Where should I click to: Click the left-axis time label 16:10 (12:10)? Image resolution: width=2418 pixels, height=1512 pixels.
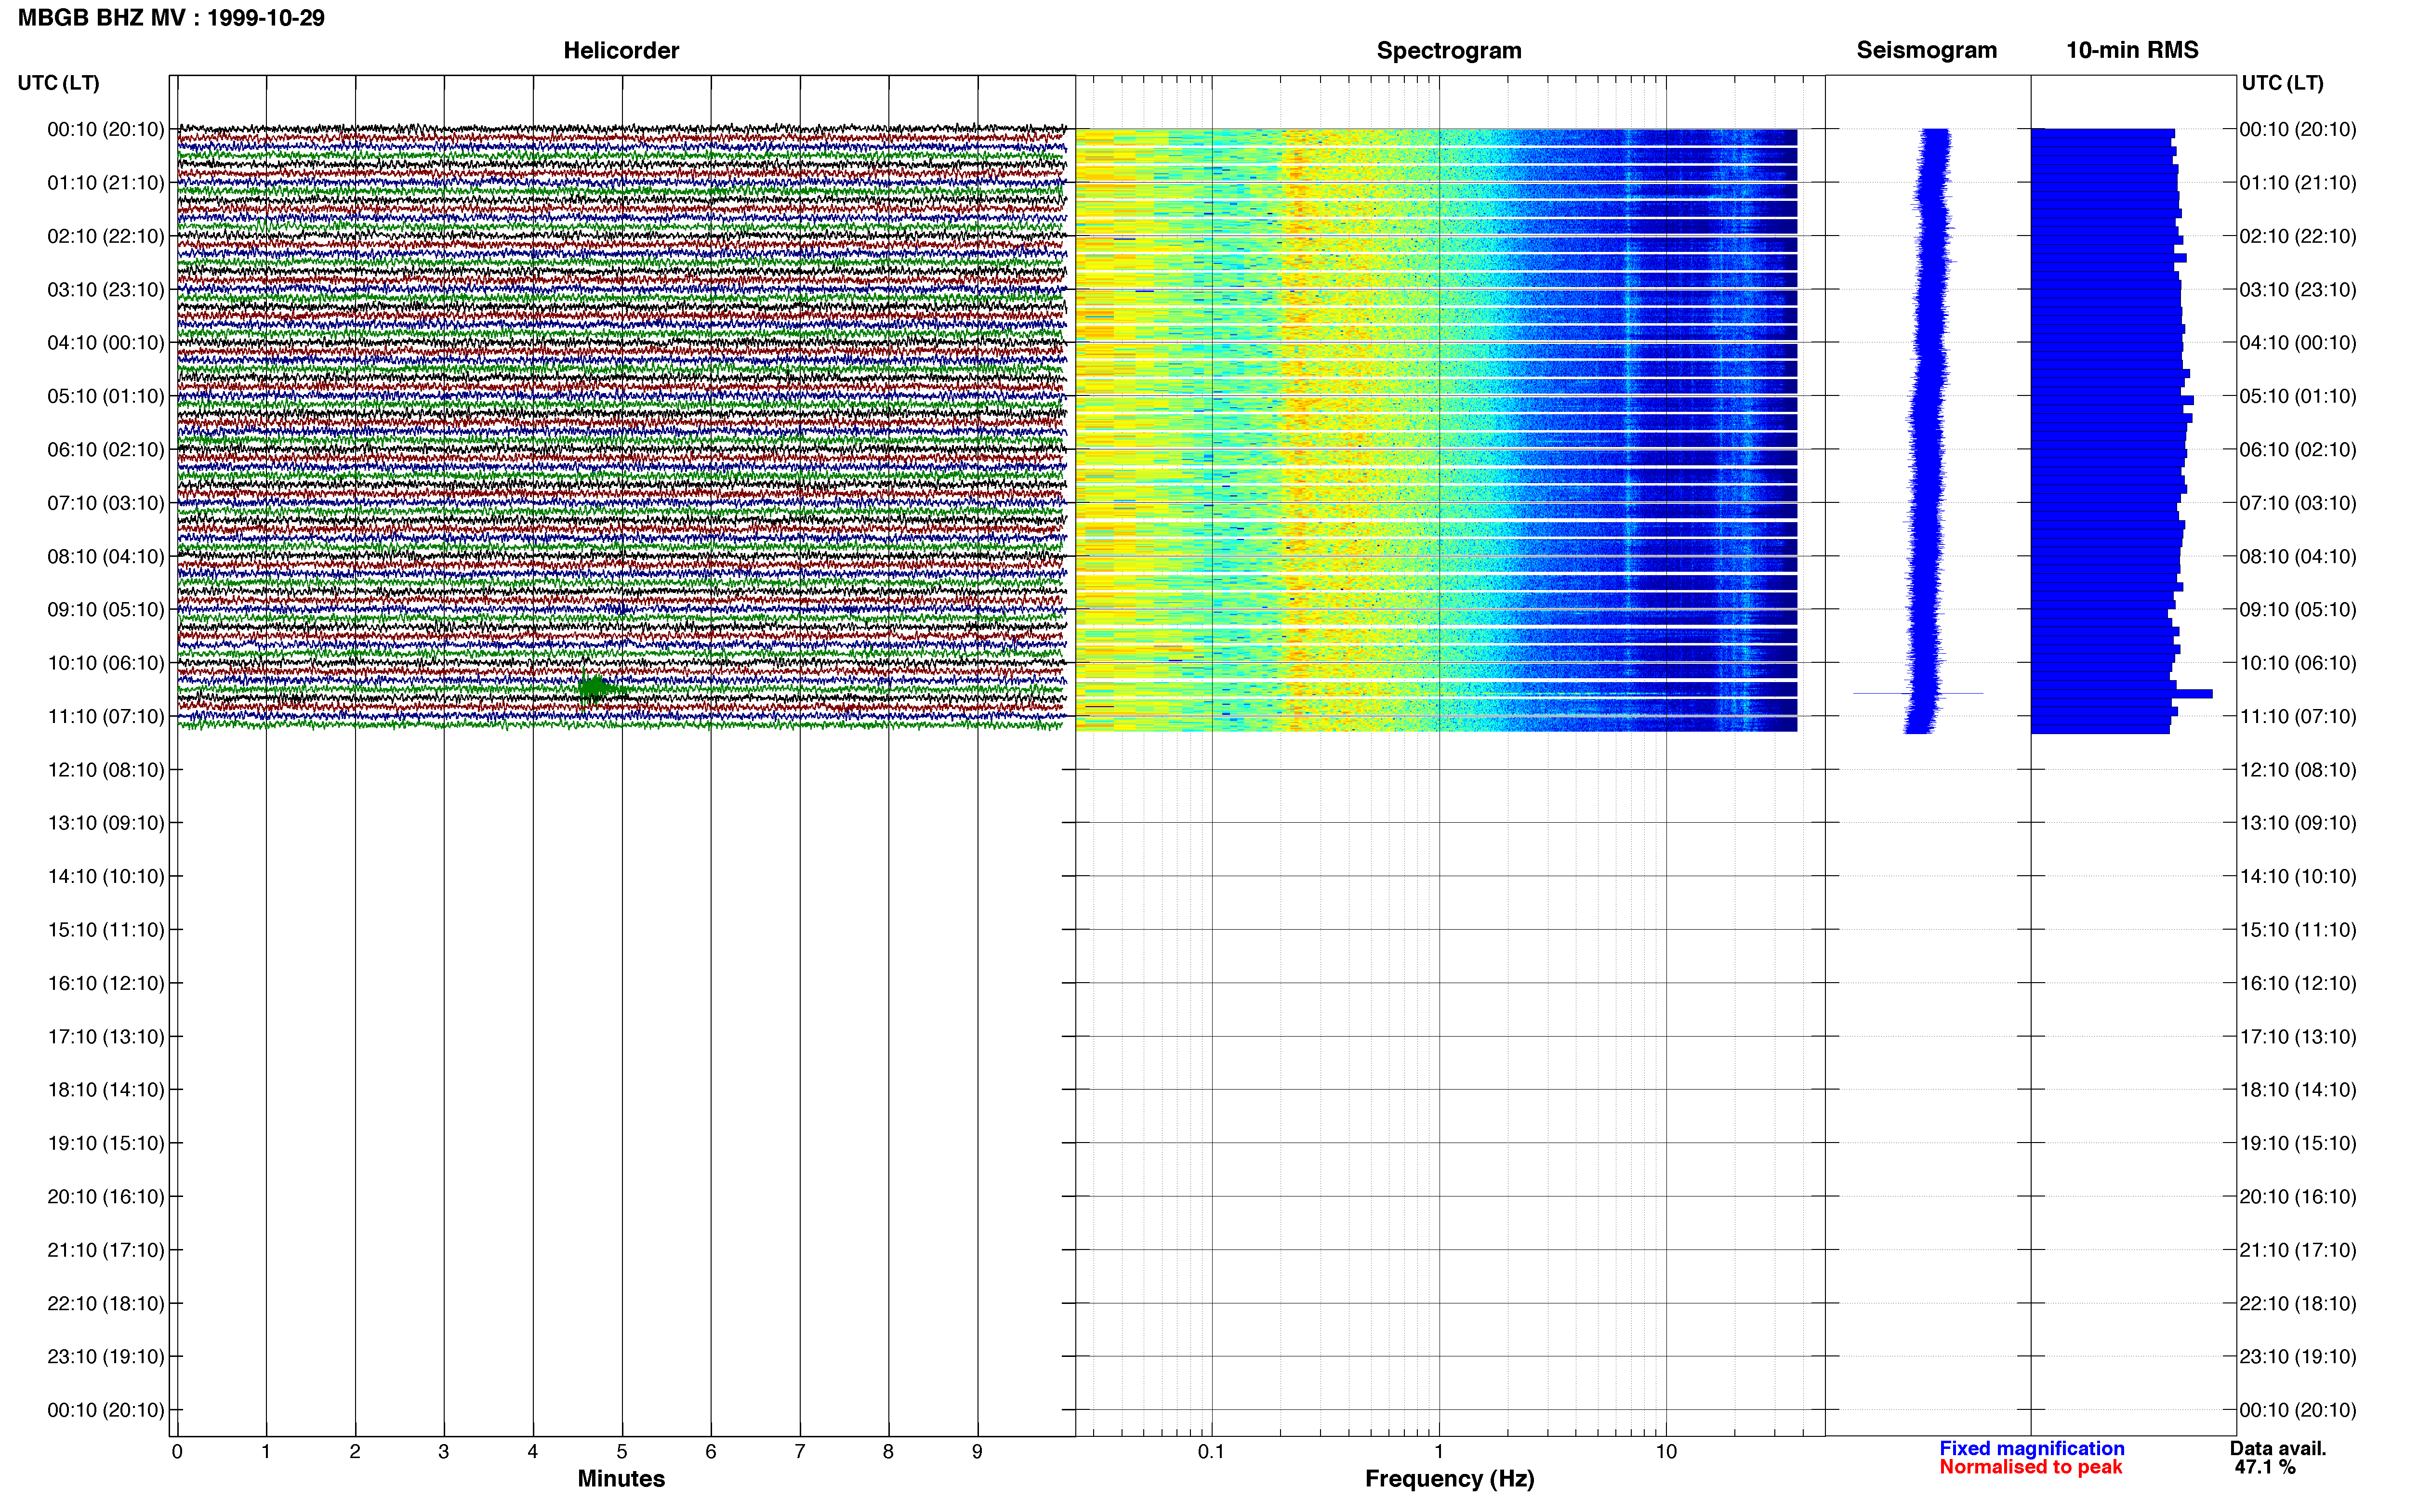click(x=106, y=983)
